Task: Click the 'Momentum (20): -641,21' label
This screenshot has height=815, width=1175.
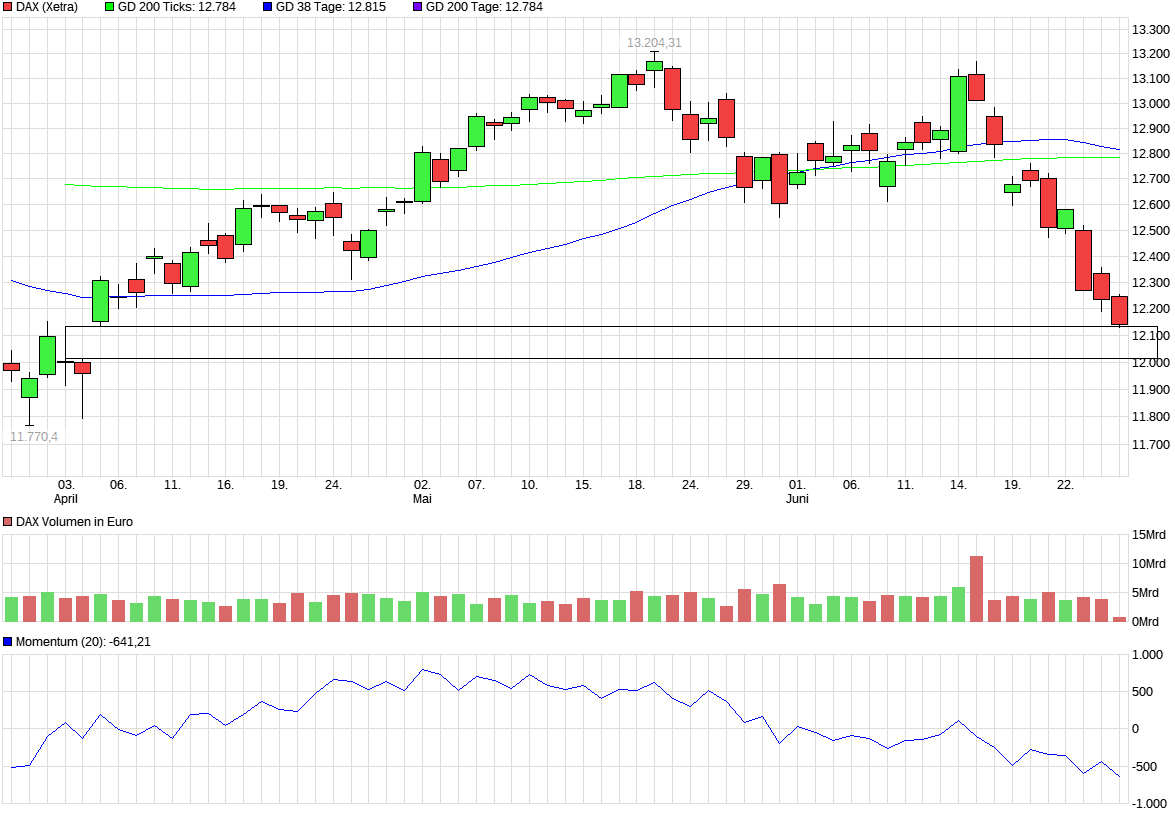Action: [83, 642]
